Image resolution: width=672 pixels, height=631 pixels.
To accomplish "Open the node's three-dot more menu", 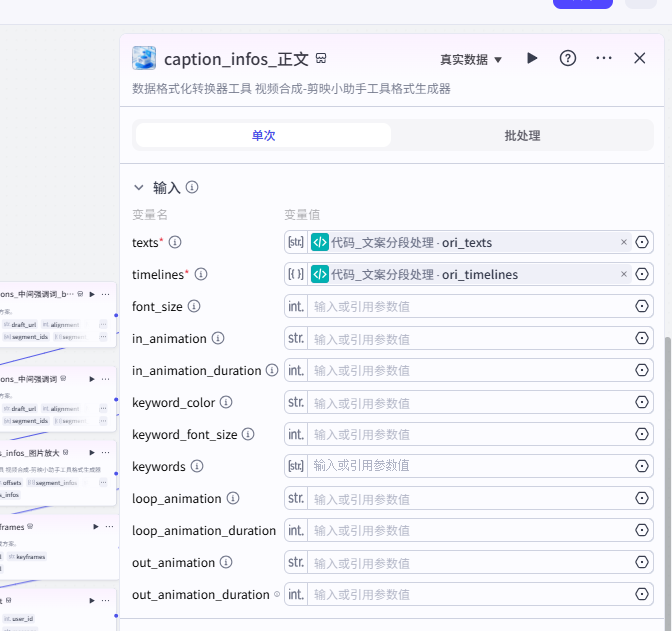I will click(x=604, y=59).
